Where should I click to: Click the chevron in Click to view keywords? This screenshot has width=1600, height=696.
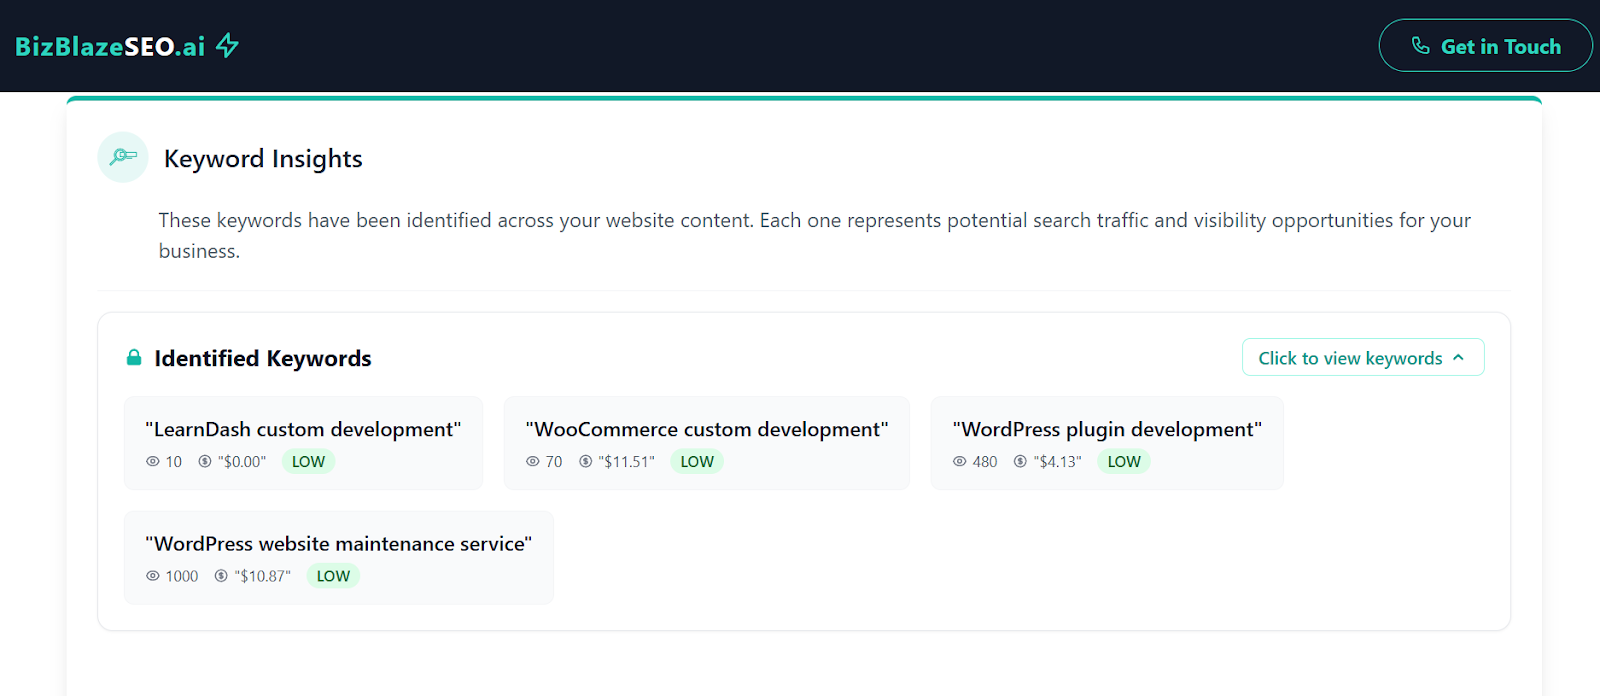[1458, 358]
